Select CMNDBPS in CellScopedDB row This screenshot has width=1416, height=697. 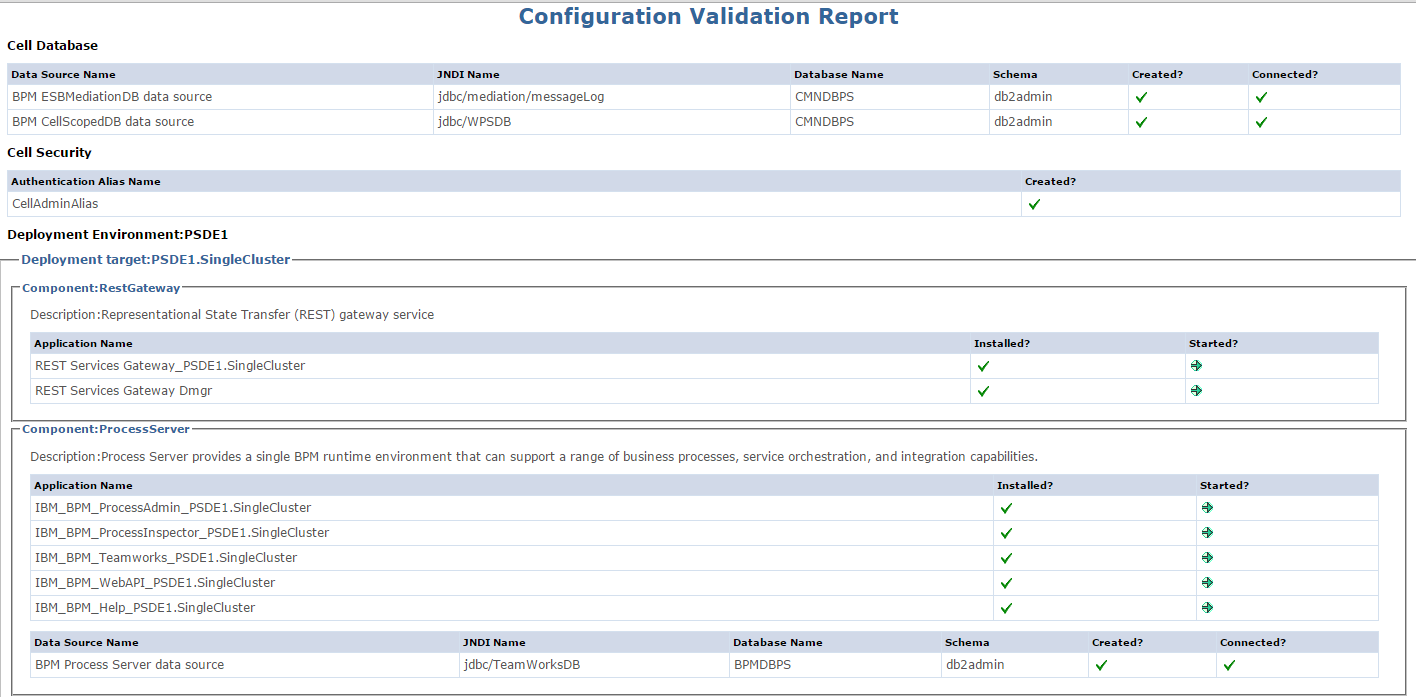coord(824,122)
